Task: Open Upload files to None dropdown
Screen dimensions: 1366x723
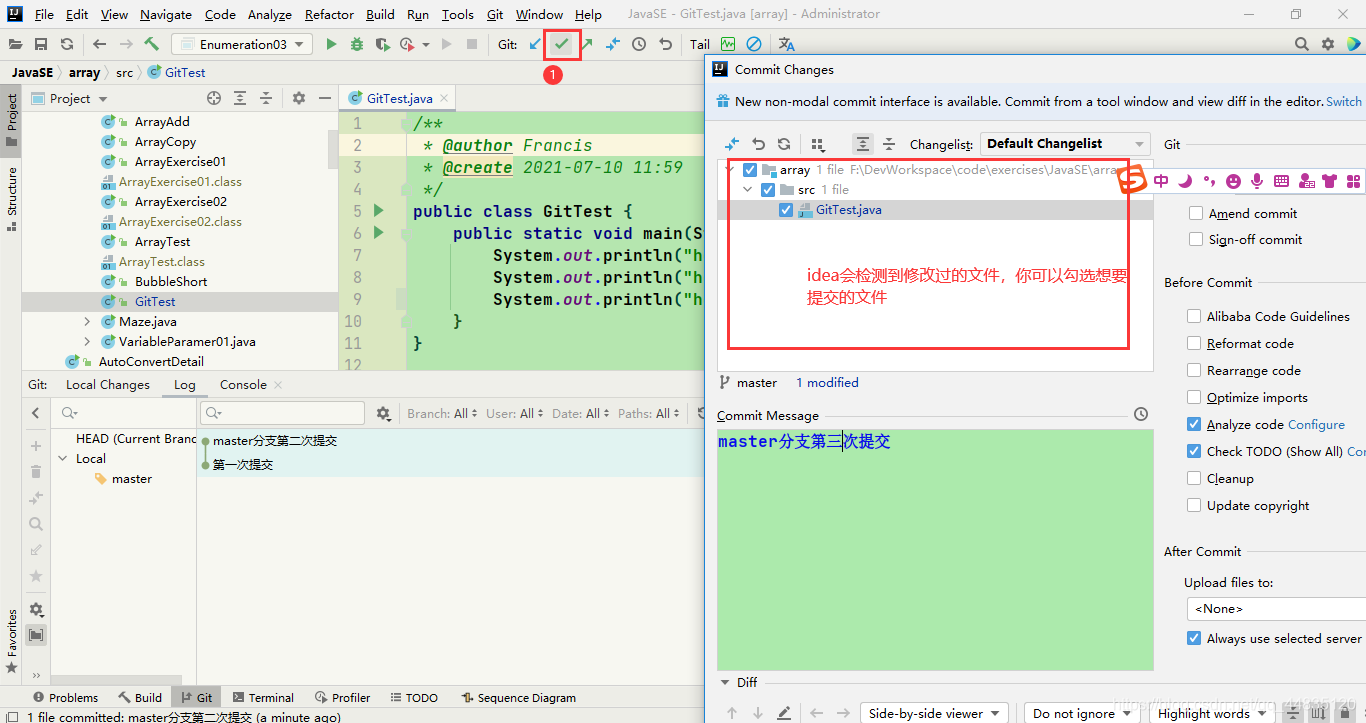Action: (1275, 608)
